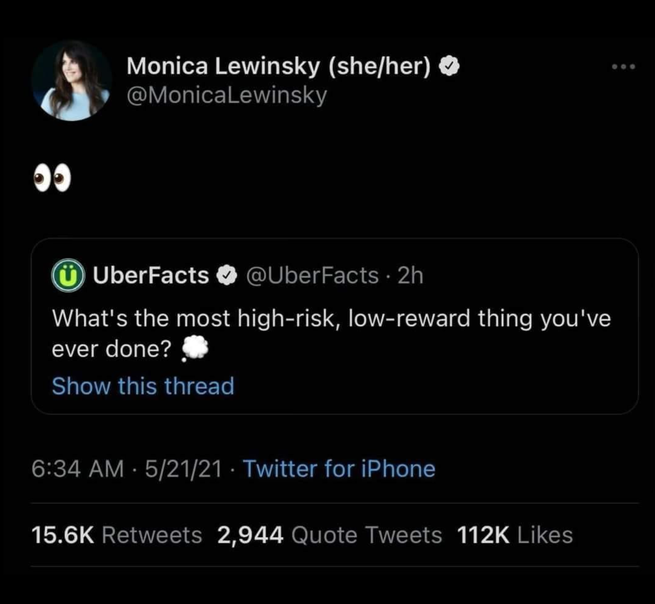View the 2,944 Quote Tweets

pyautogui.click(x=329, y=535)
